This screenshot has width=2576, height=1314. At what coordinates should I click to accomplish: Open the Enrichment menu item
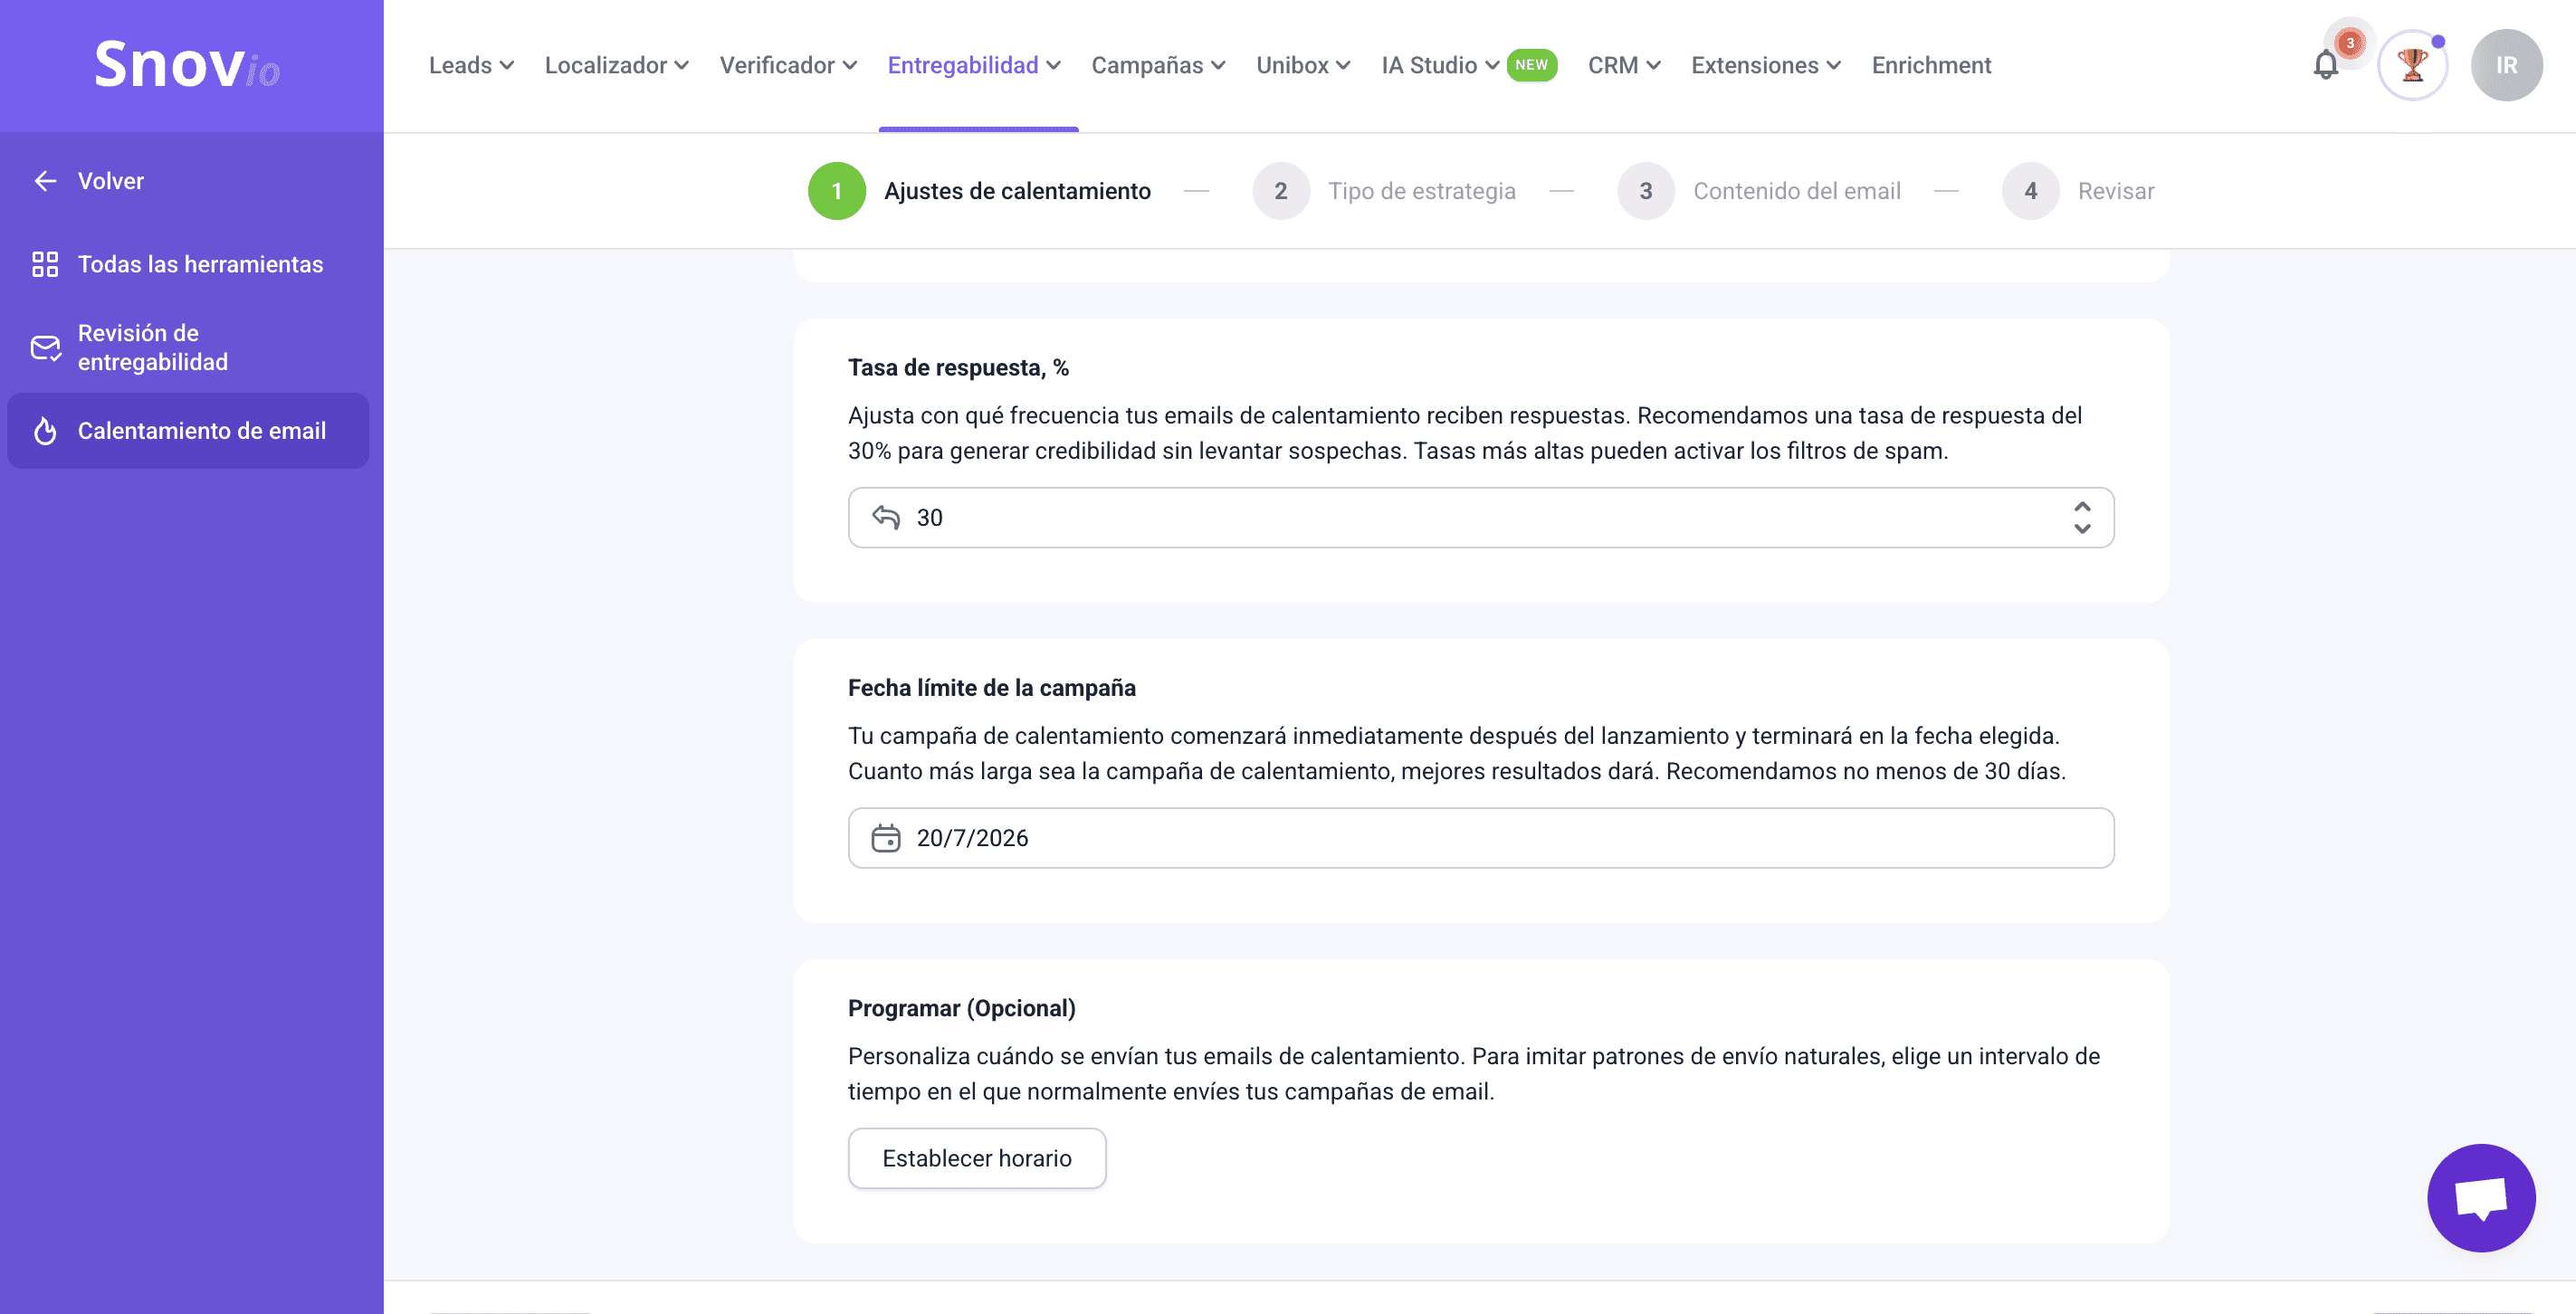pyautogui.click(x=1930, y=64)
